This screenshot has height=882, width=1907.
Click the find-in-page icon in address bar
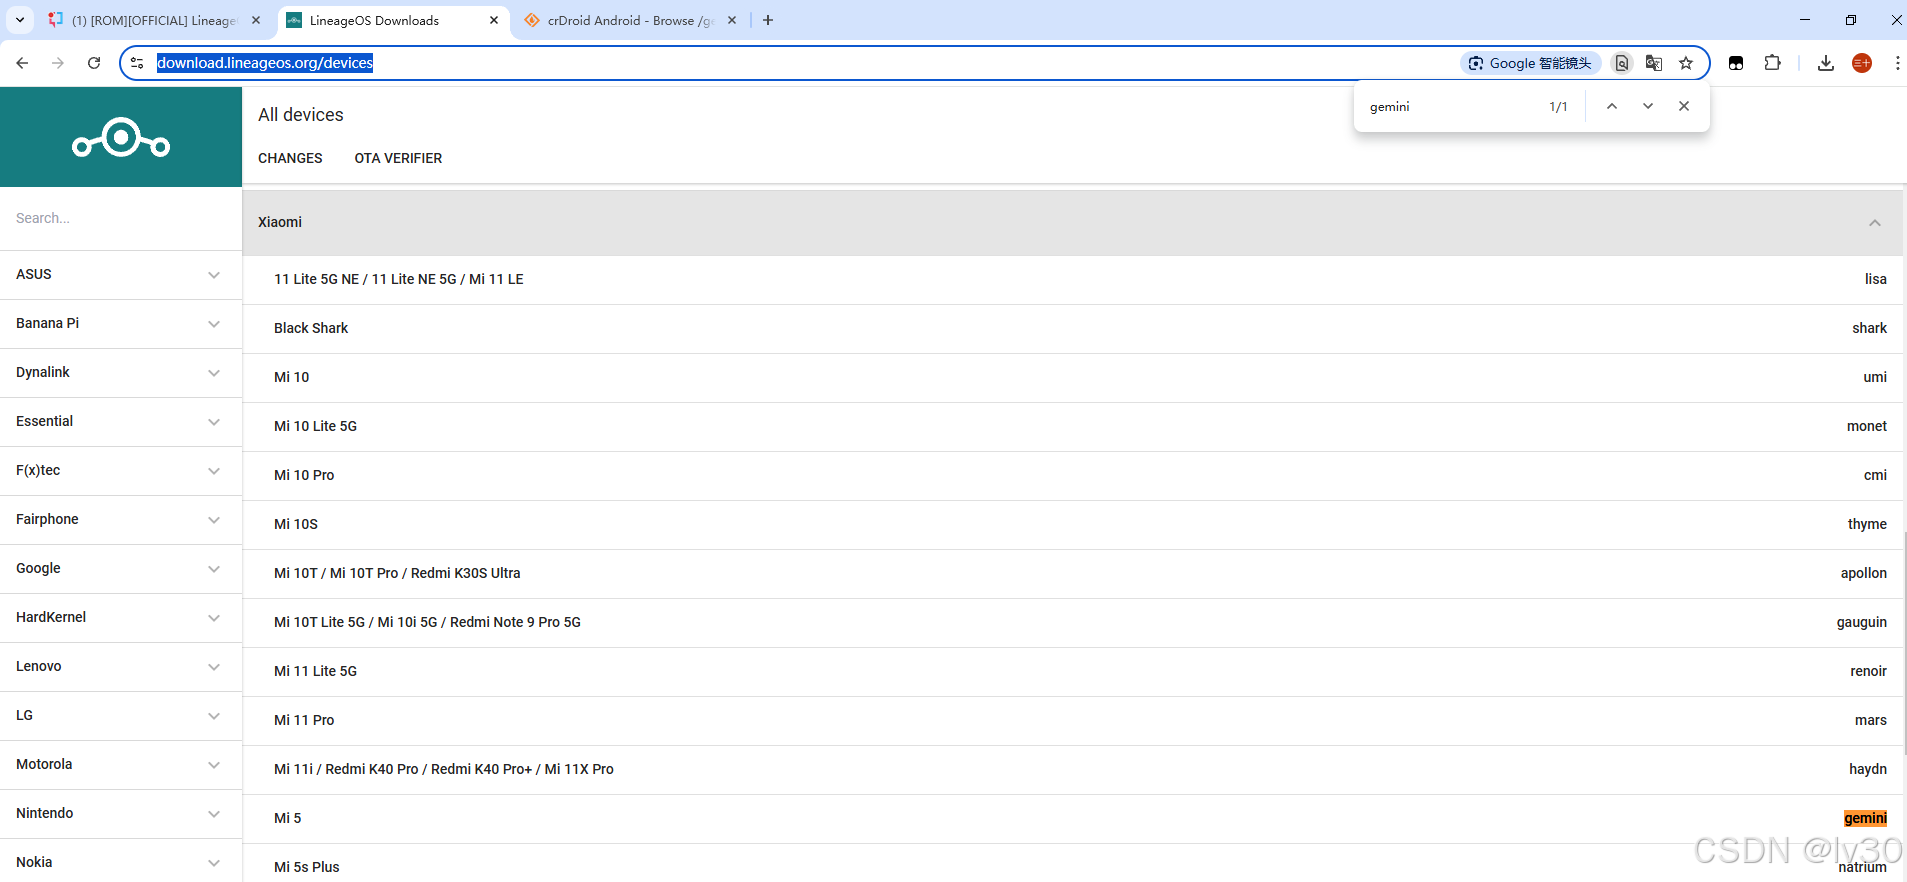(x=1622, y=63)
